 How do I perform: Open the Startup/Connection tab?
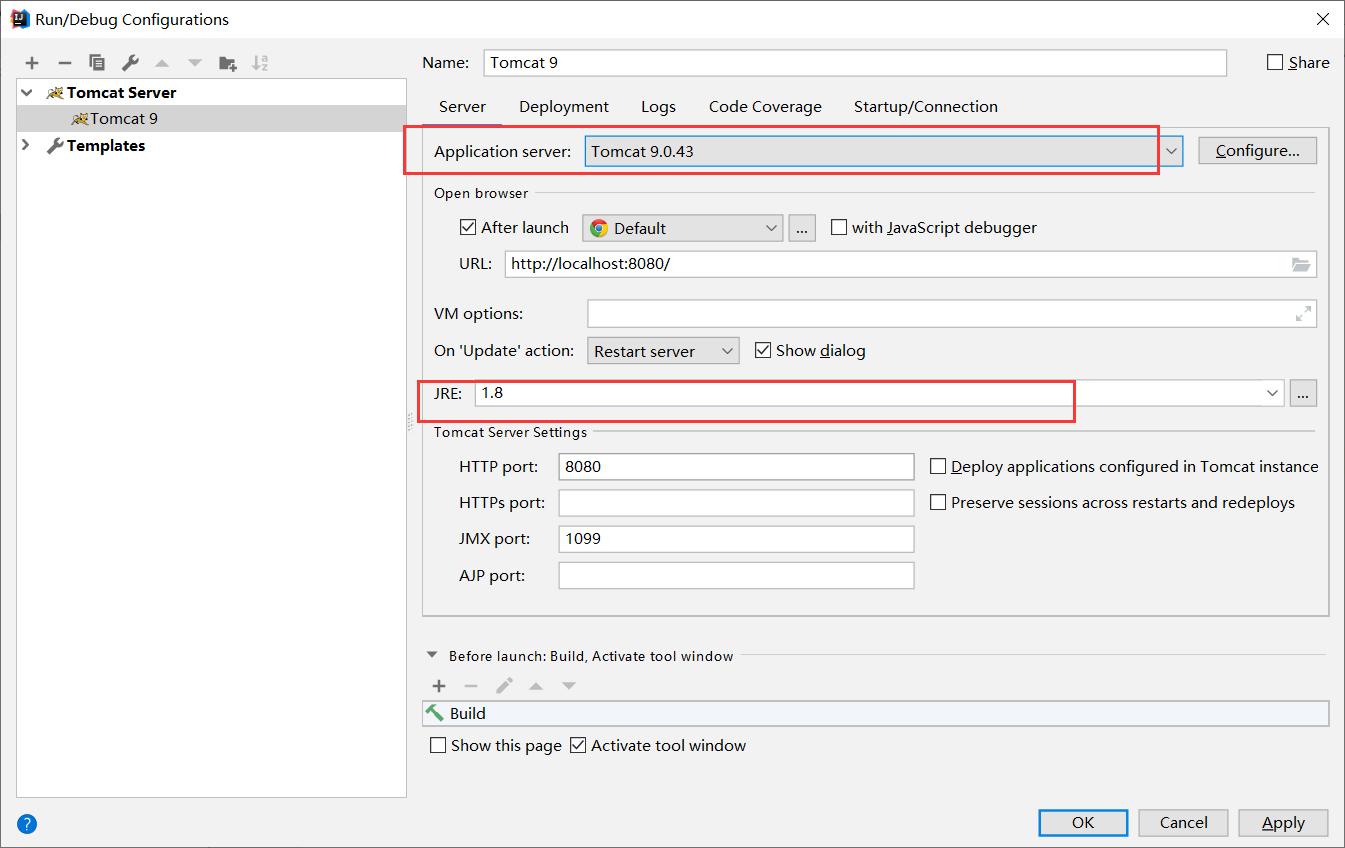(925, 106)
